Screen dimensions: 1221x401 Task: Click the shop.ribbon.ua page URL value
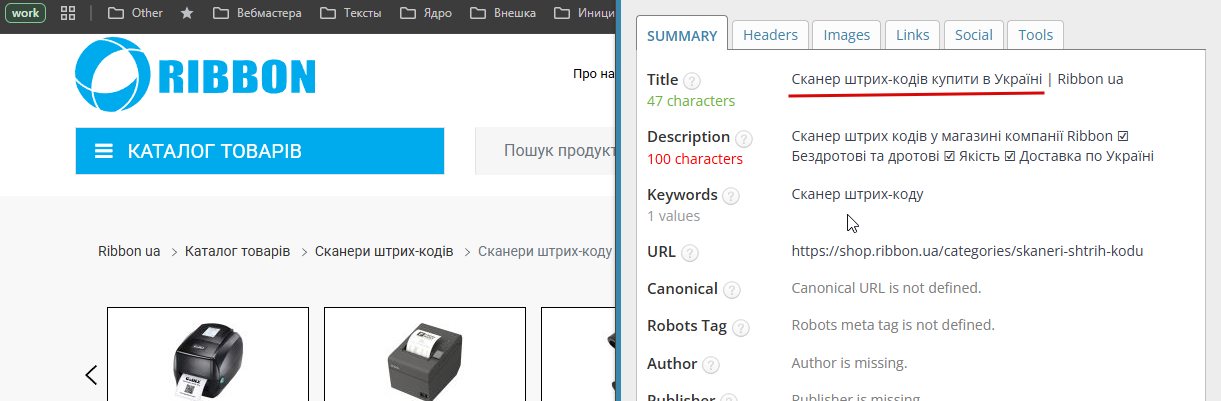(967, 251)
